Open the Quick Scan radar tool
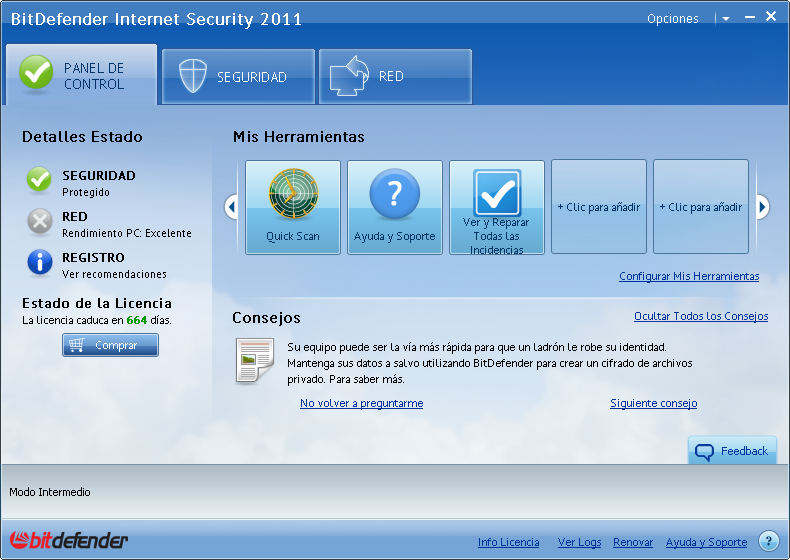Image resolution: width=790 pixels, height=560 pixels. (293, 206)
